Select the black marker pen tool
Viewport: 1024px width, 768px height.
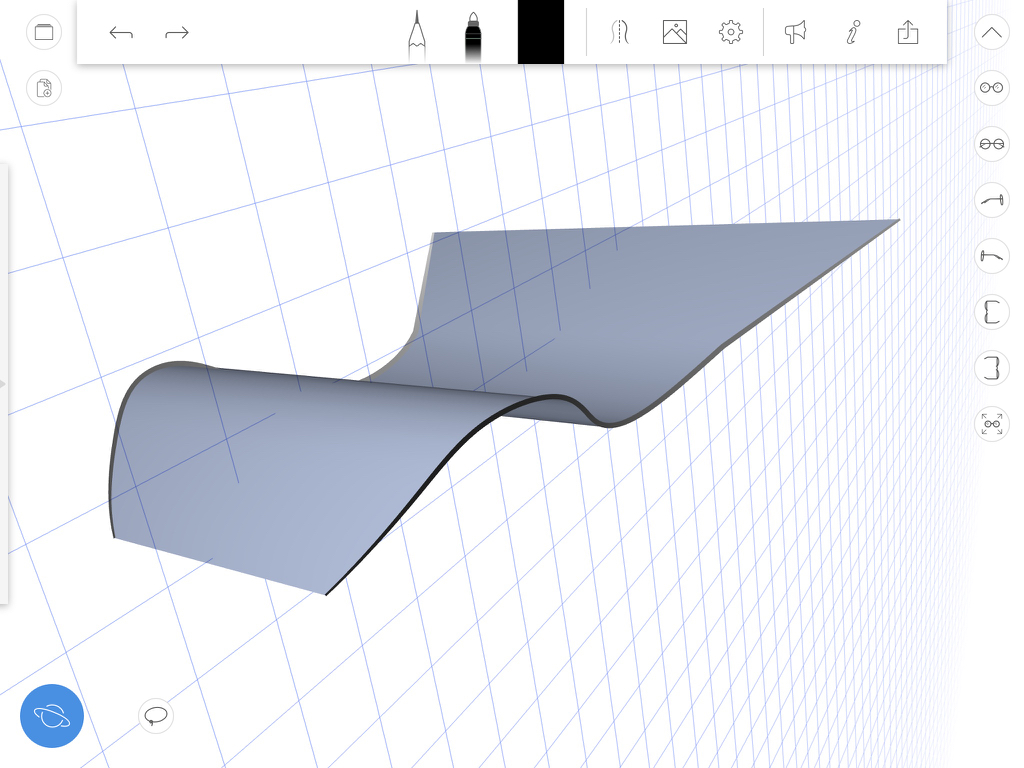point(473,34)
